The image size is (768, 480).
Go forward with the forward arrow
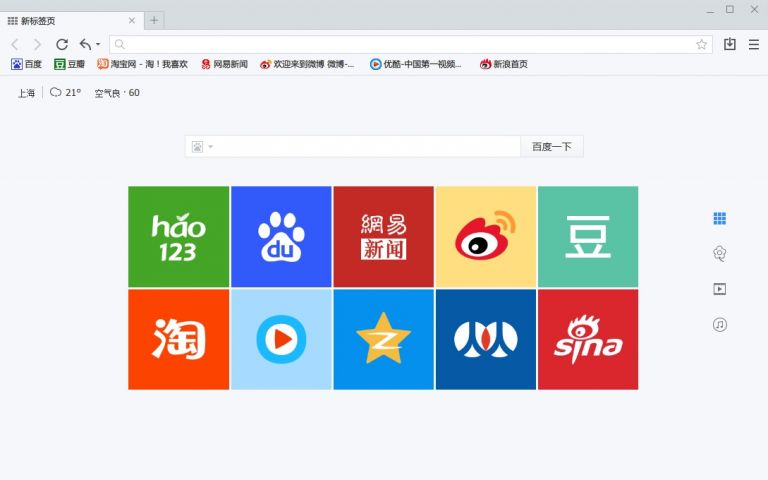38,45
